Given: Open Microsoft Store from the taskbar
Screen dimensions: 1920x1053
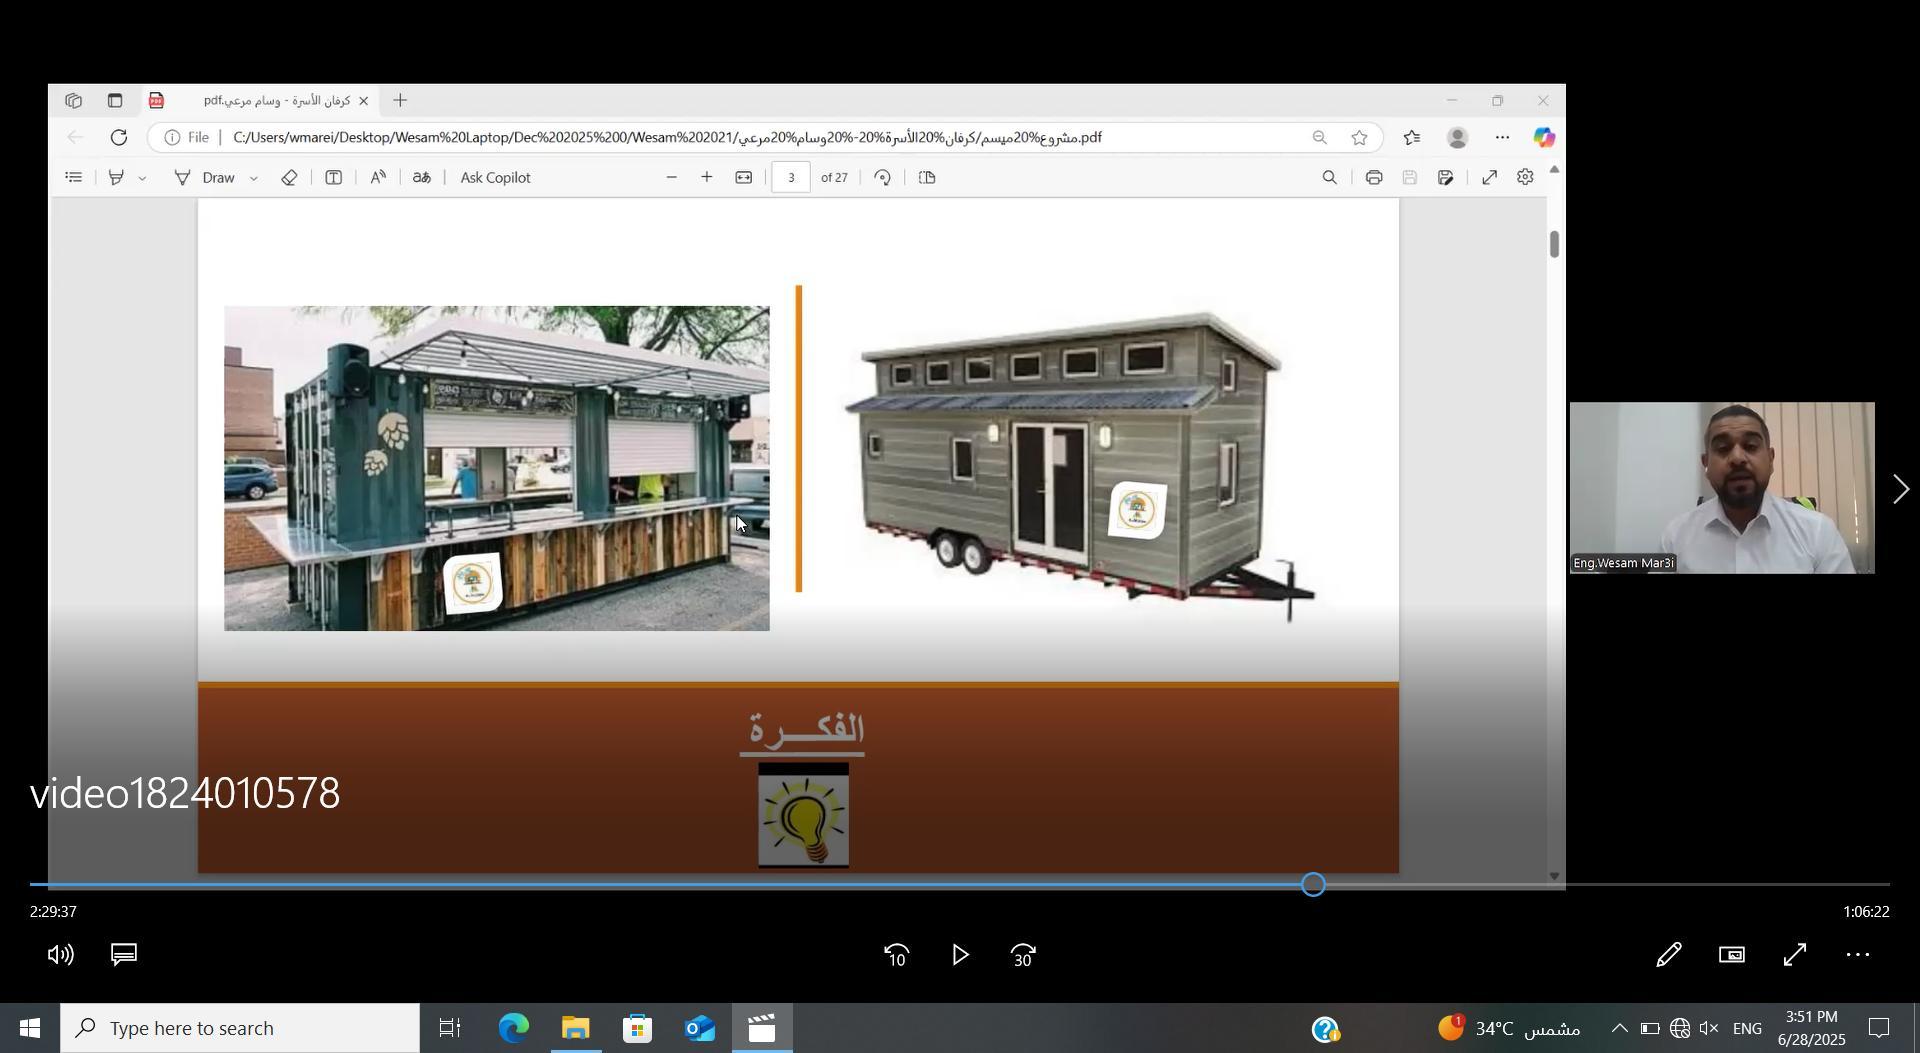Looking at the screenshot, I should tap(638, 1028).
